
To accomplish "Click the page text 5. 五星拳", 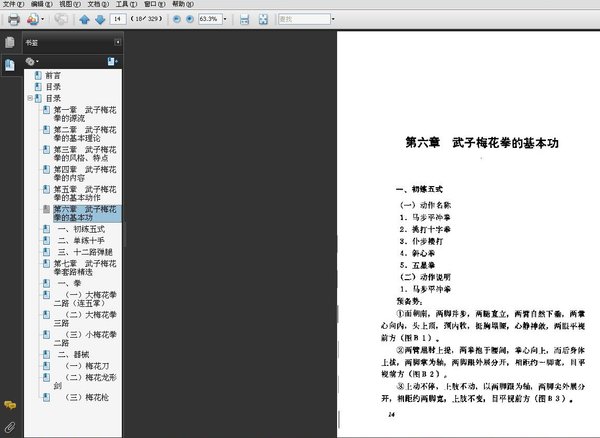I will [x=417, y=265].
